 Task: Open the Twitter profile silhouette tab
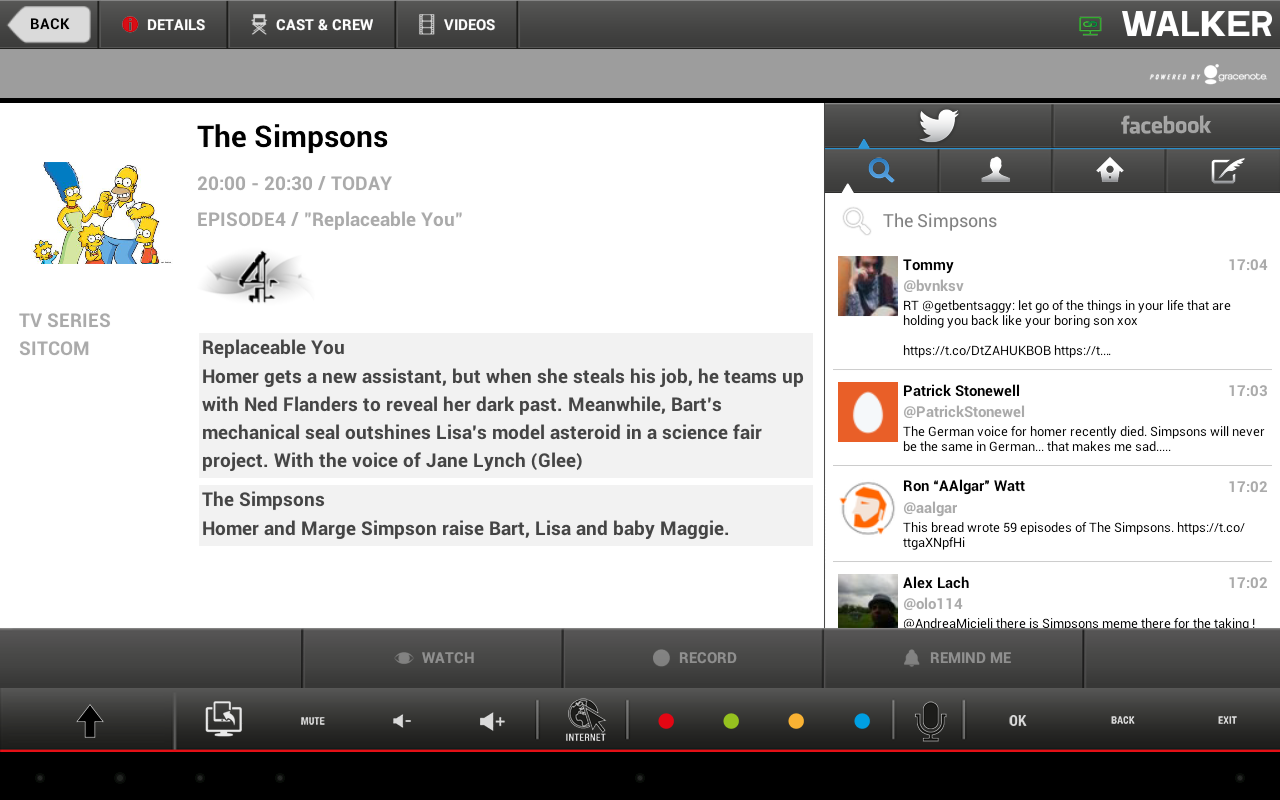pyautogui.click(x=995, y=171)
